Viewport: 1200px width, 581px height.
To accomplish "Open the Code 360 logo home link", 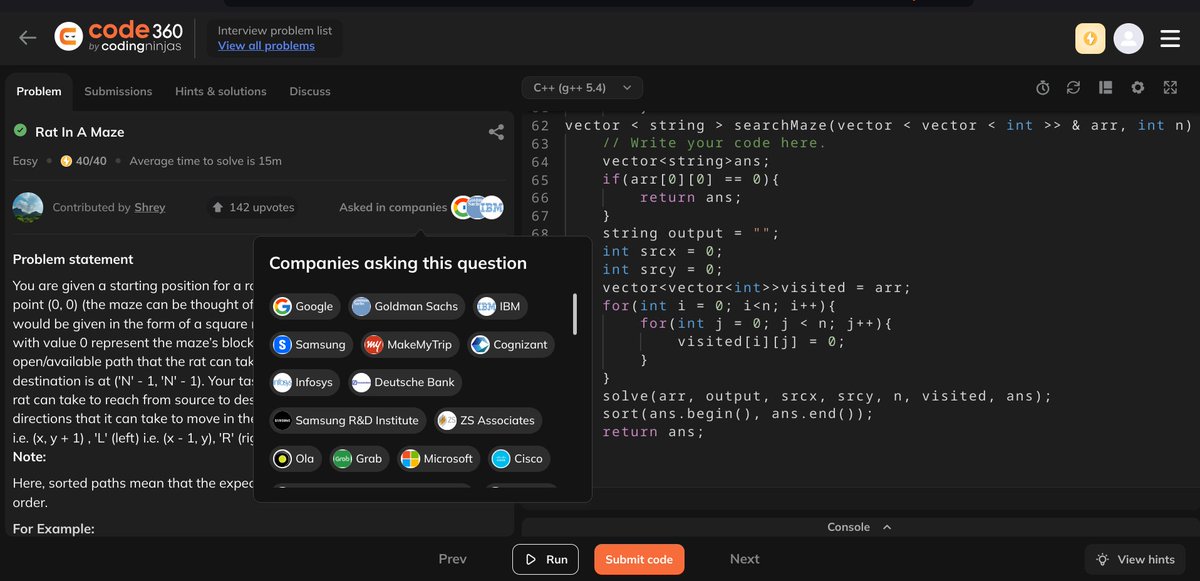I will (x=118, y=38).
